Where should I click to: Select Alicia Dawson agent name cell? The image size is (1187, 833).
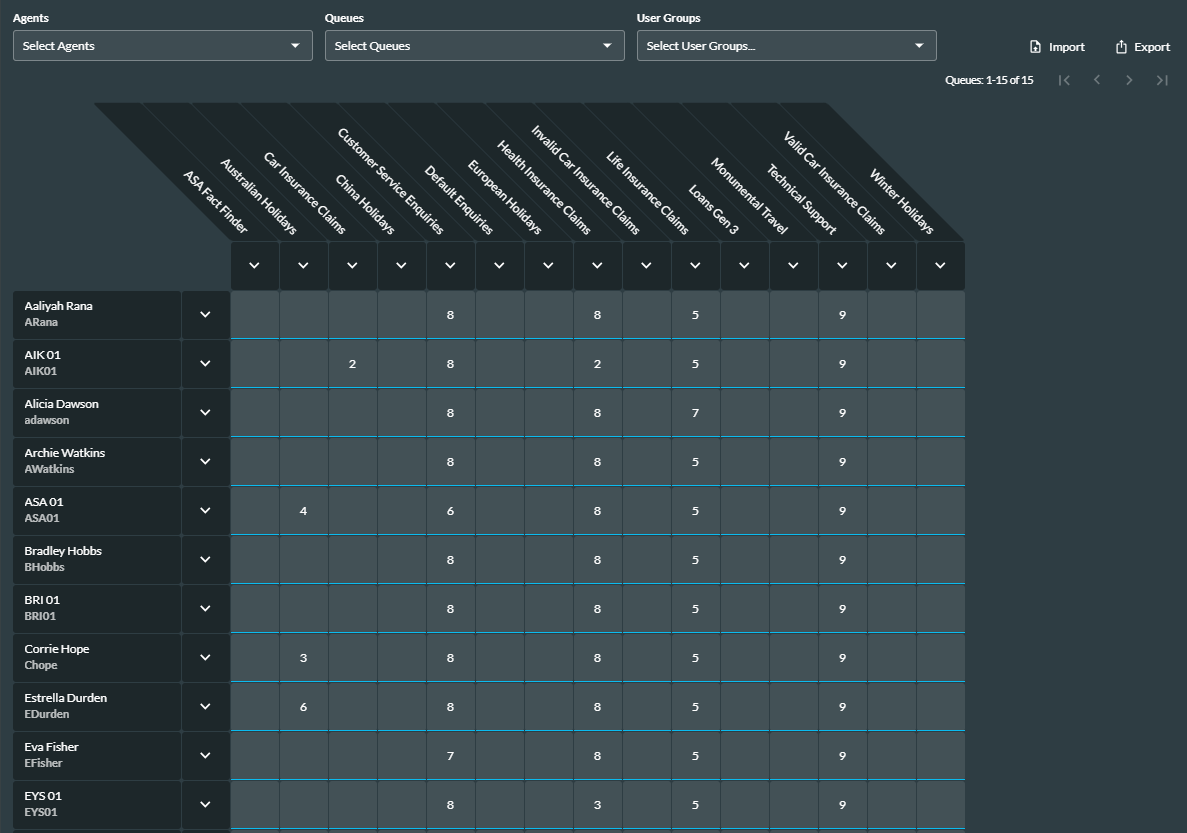click(x=97, y=413)
